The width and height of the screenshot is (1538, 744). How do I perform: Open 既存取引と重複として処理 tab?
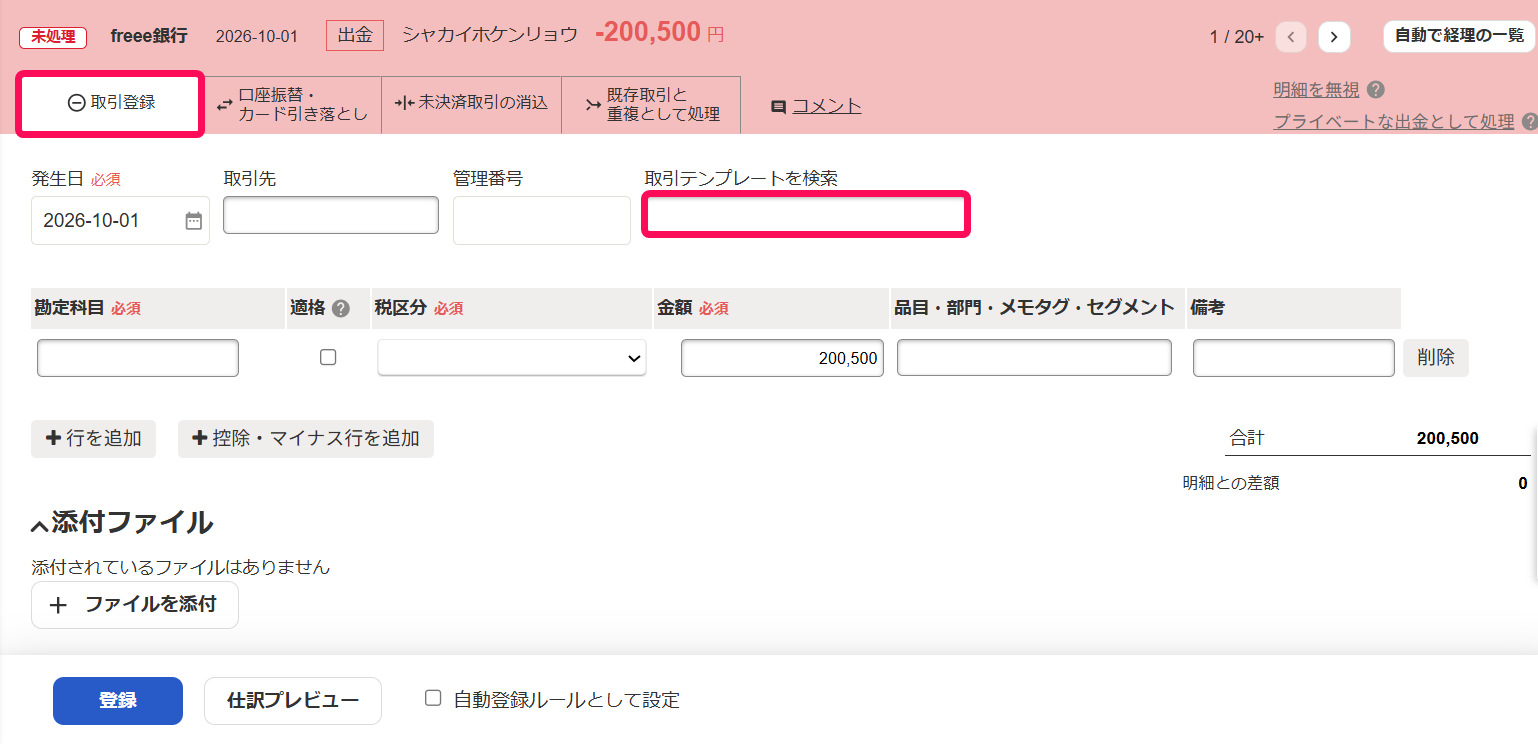coord(651,105)
